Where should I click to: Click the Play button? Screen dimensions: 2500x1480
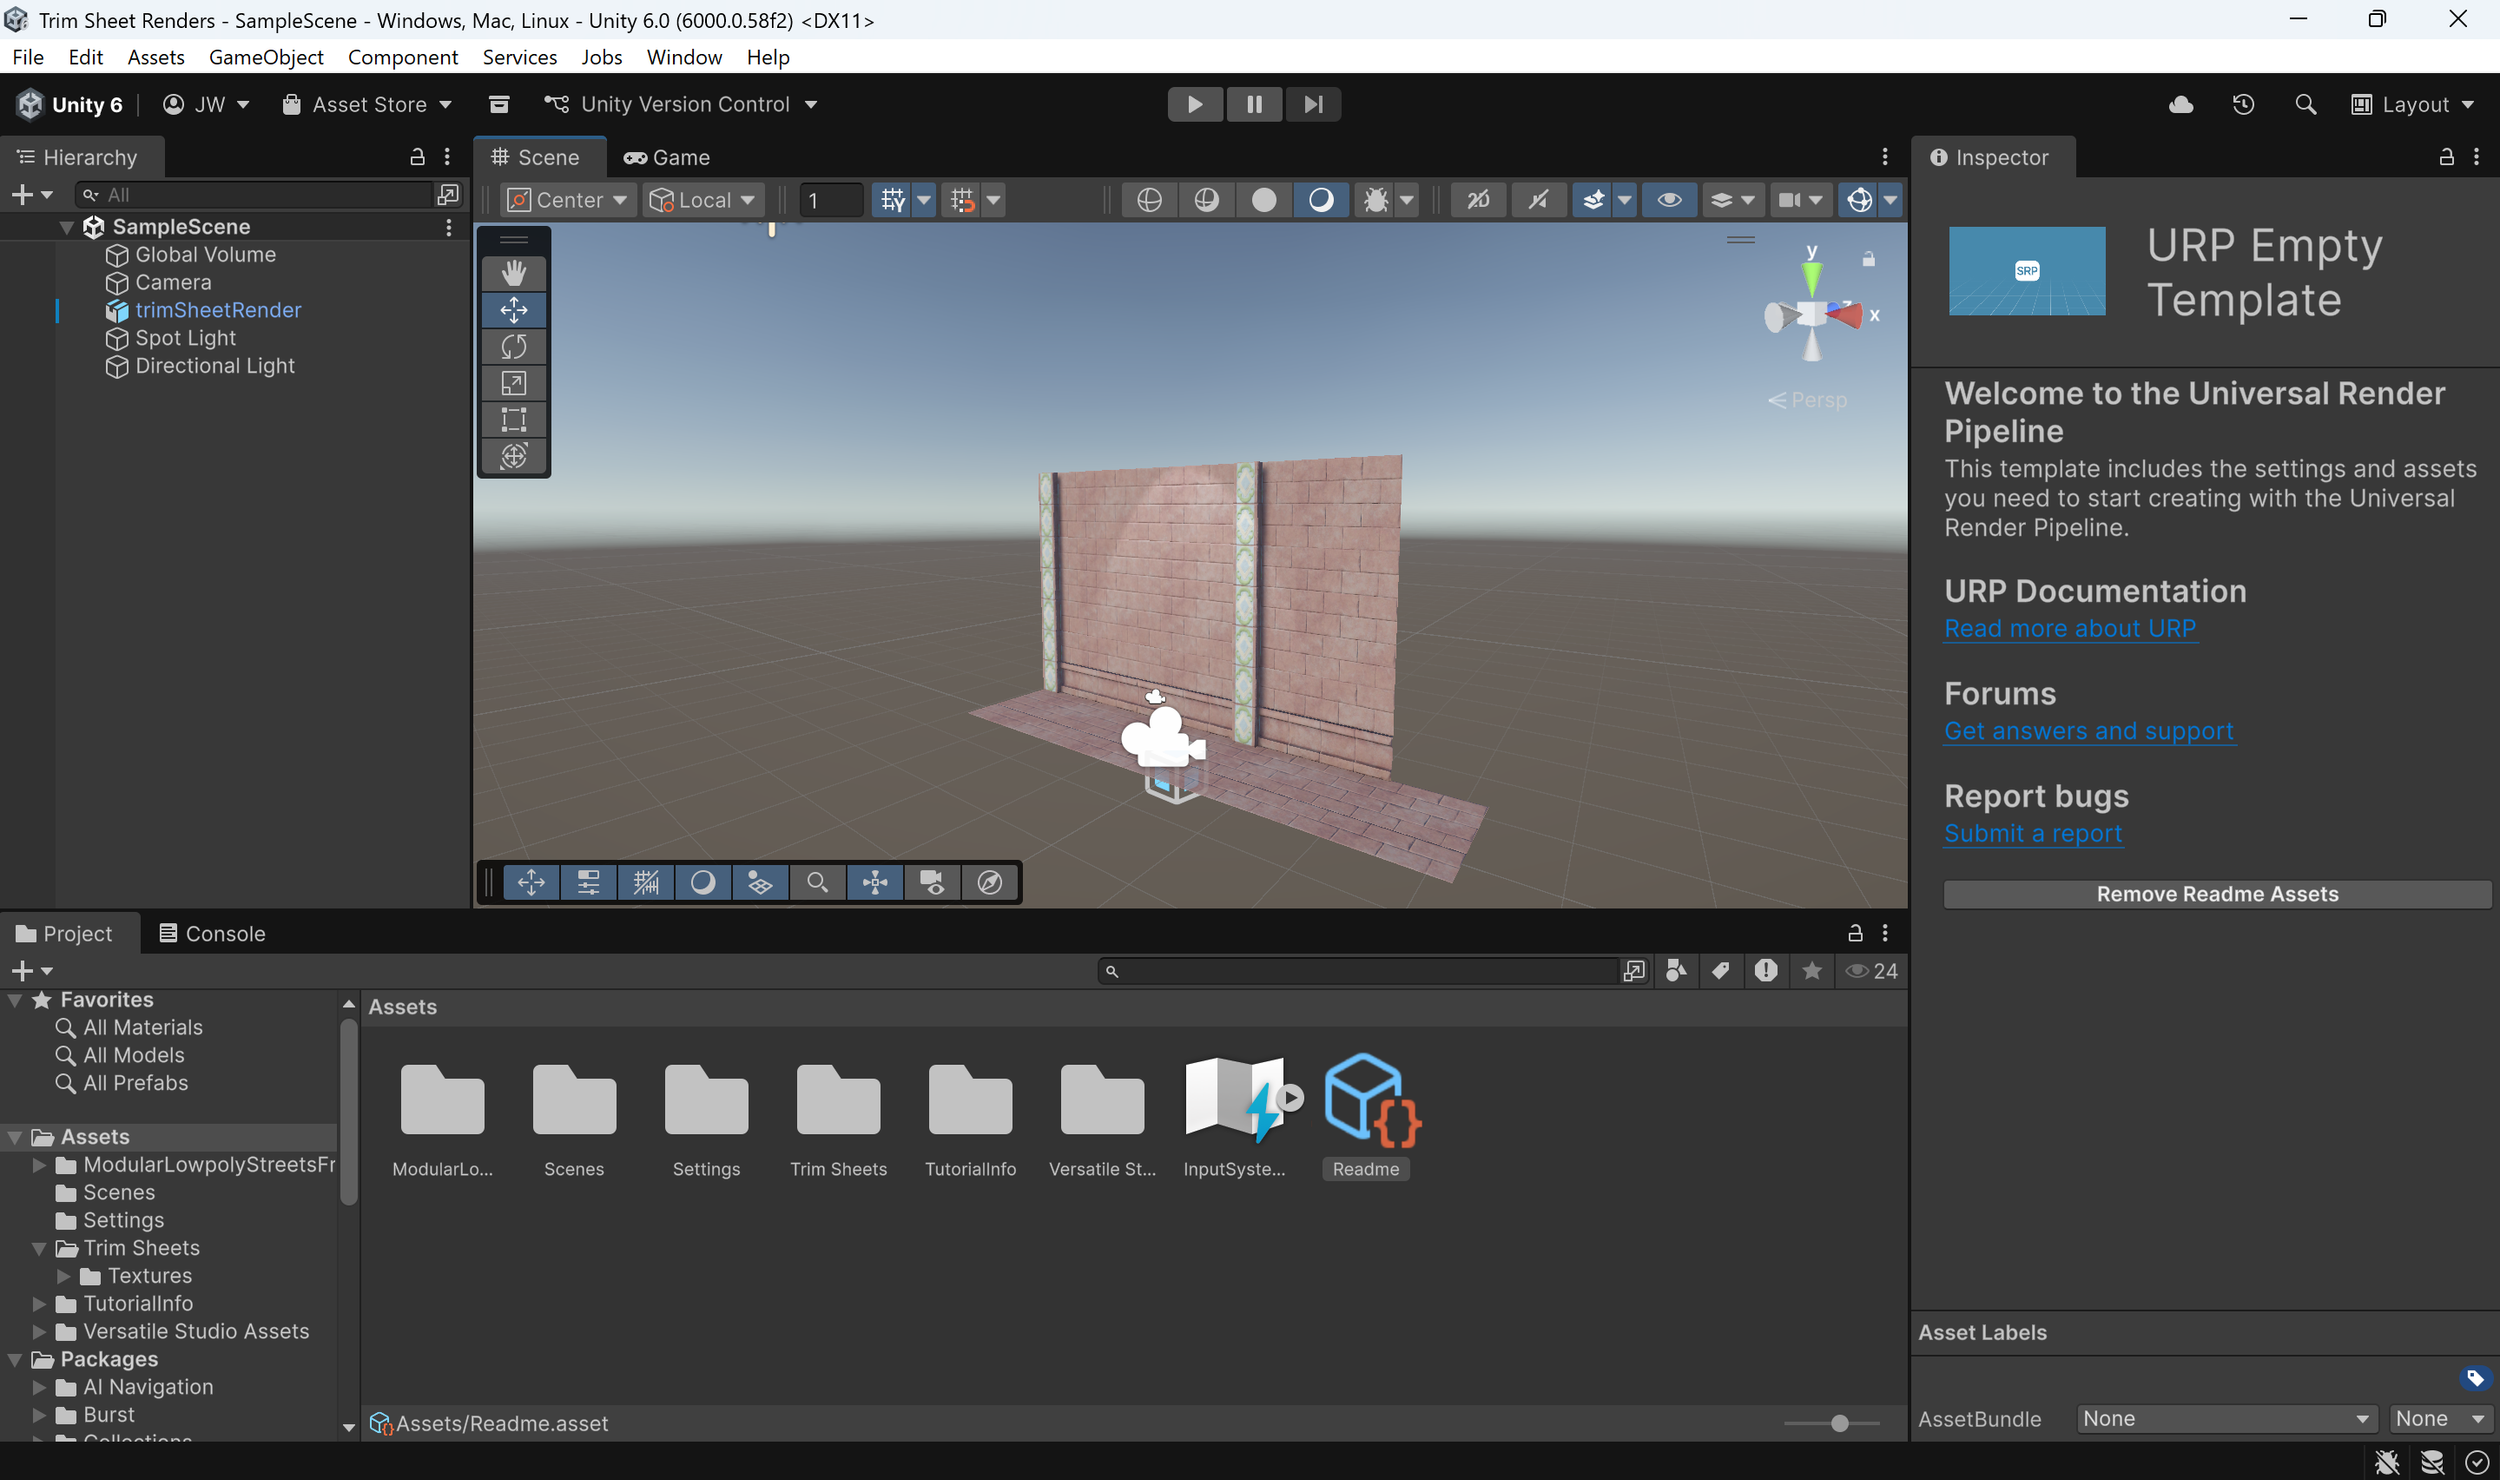tap(1194, 104)
